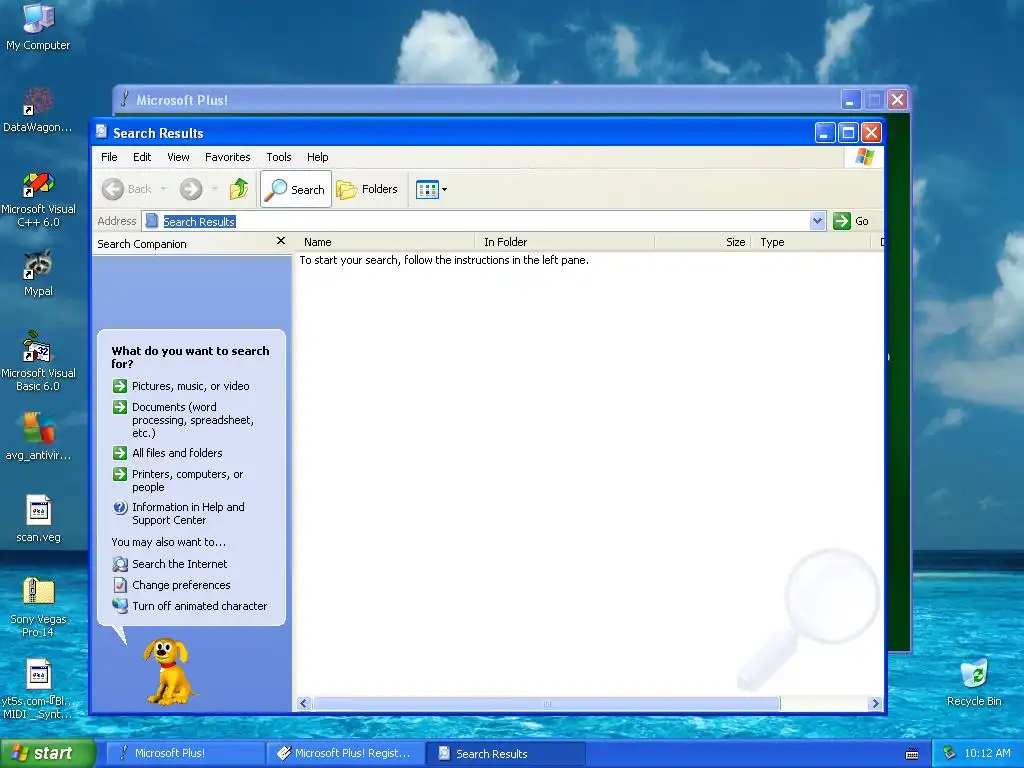
Task: Click the Go button next to address bar
Action: pyautogui.click(x=852, y=221)
